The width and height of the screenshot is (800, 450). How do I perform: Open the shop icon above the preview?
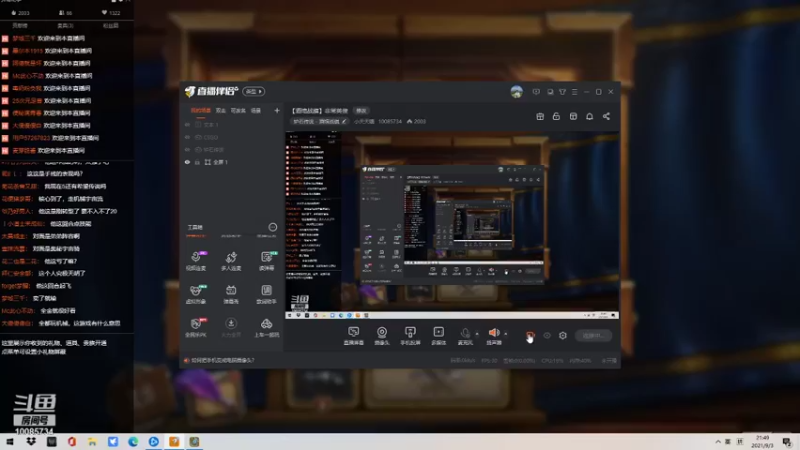(573, 116)
